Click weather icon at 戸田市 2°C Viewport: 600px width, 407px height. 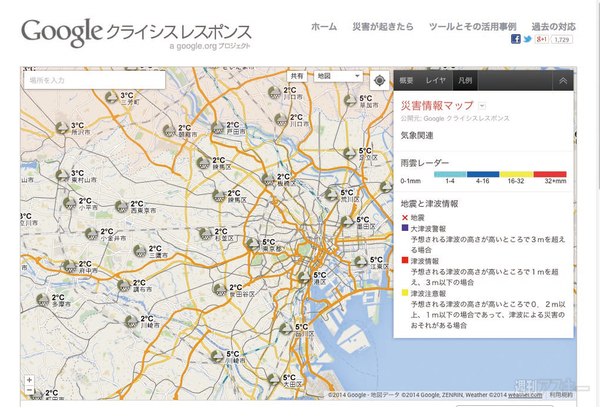click(218, 127)
